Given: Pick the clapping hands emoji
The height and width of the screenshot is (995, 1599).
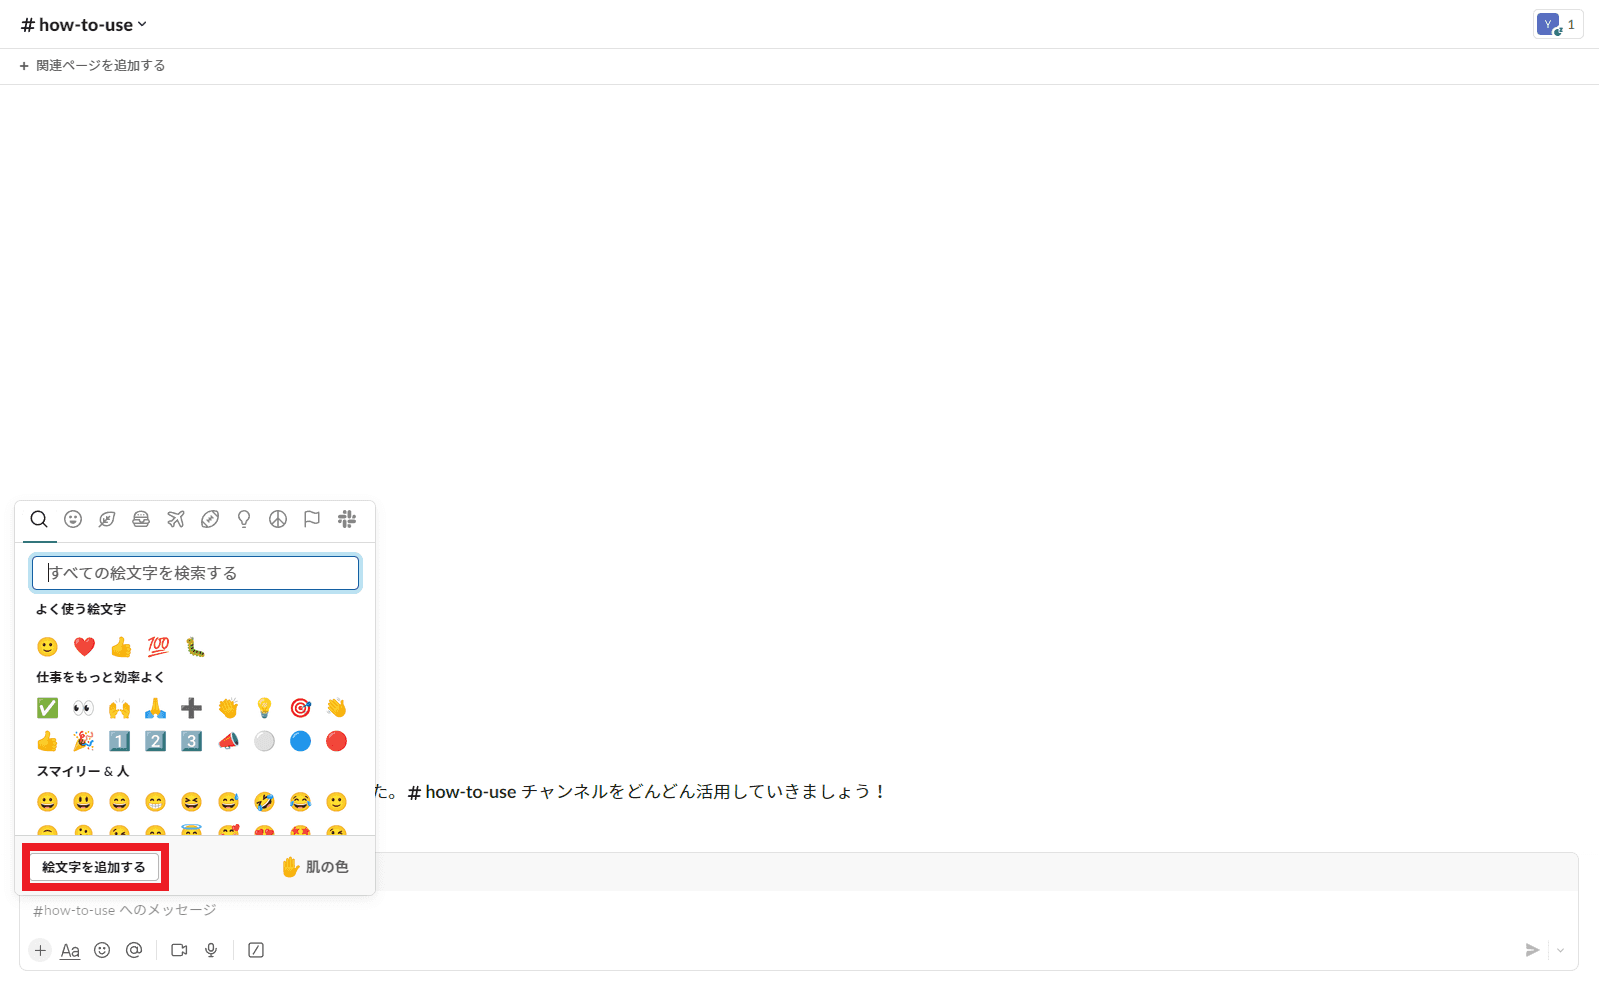Looking at the screenshot, I should [x=228, y=708].
